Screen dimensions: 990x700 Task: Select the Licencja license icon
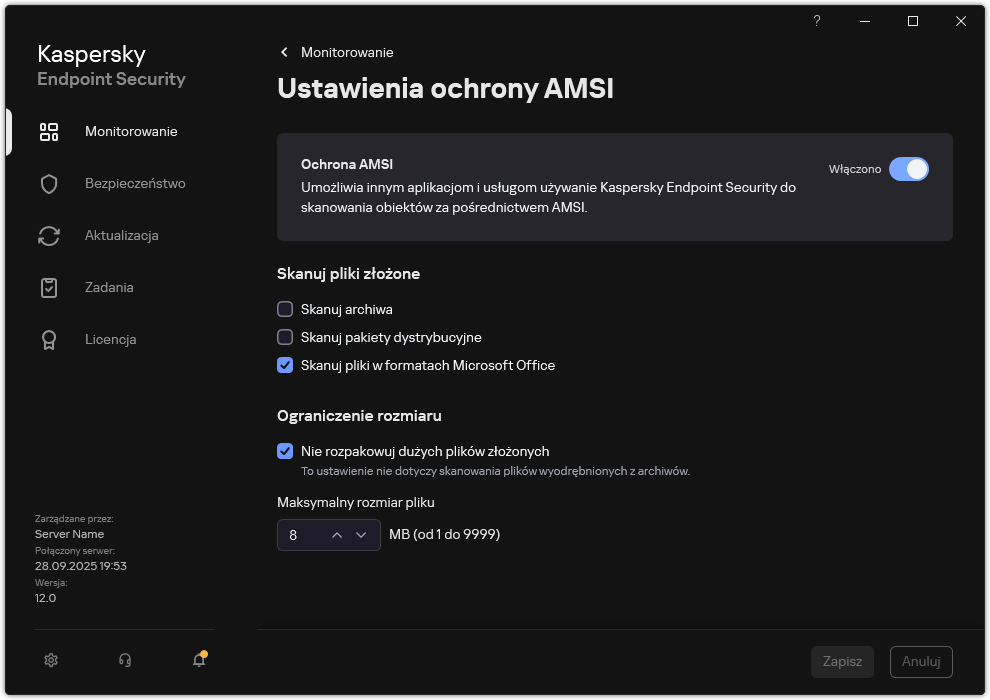pos(48,339)
